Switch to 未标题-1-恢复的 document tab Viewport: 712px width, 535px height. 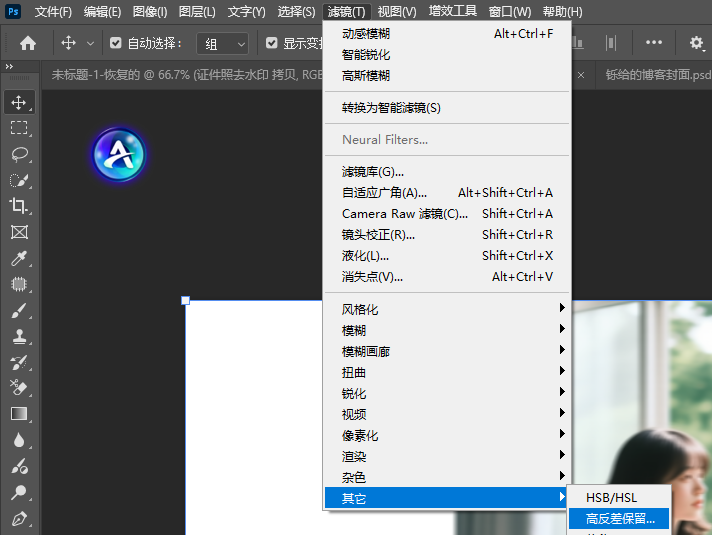tap(186, 74)
